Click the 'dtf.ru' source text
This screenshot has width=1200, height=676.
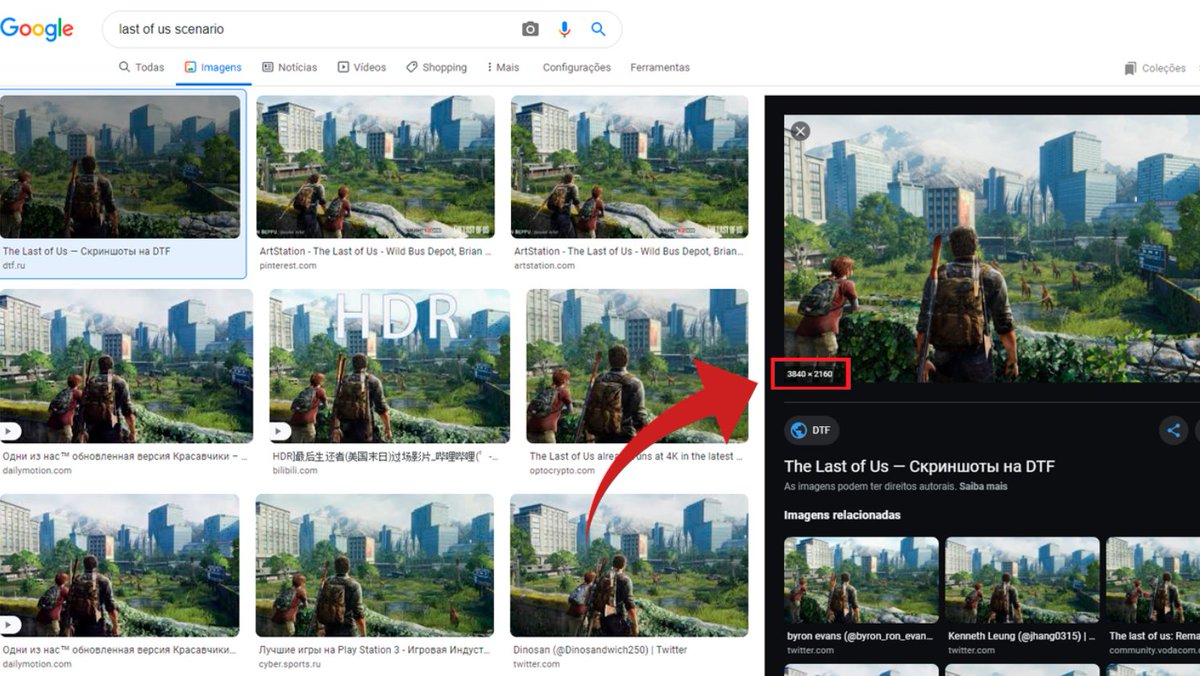point(15,266)
